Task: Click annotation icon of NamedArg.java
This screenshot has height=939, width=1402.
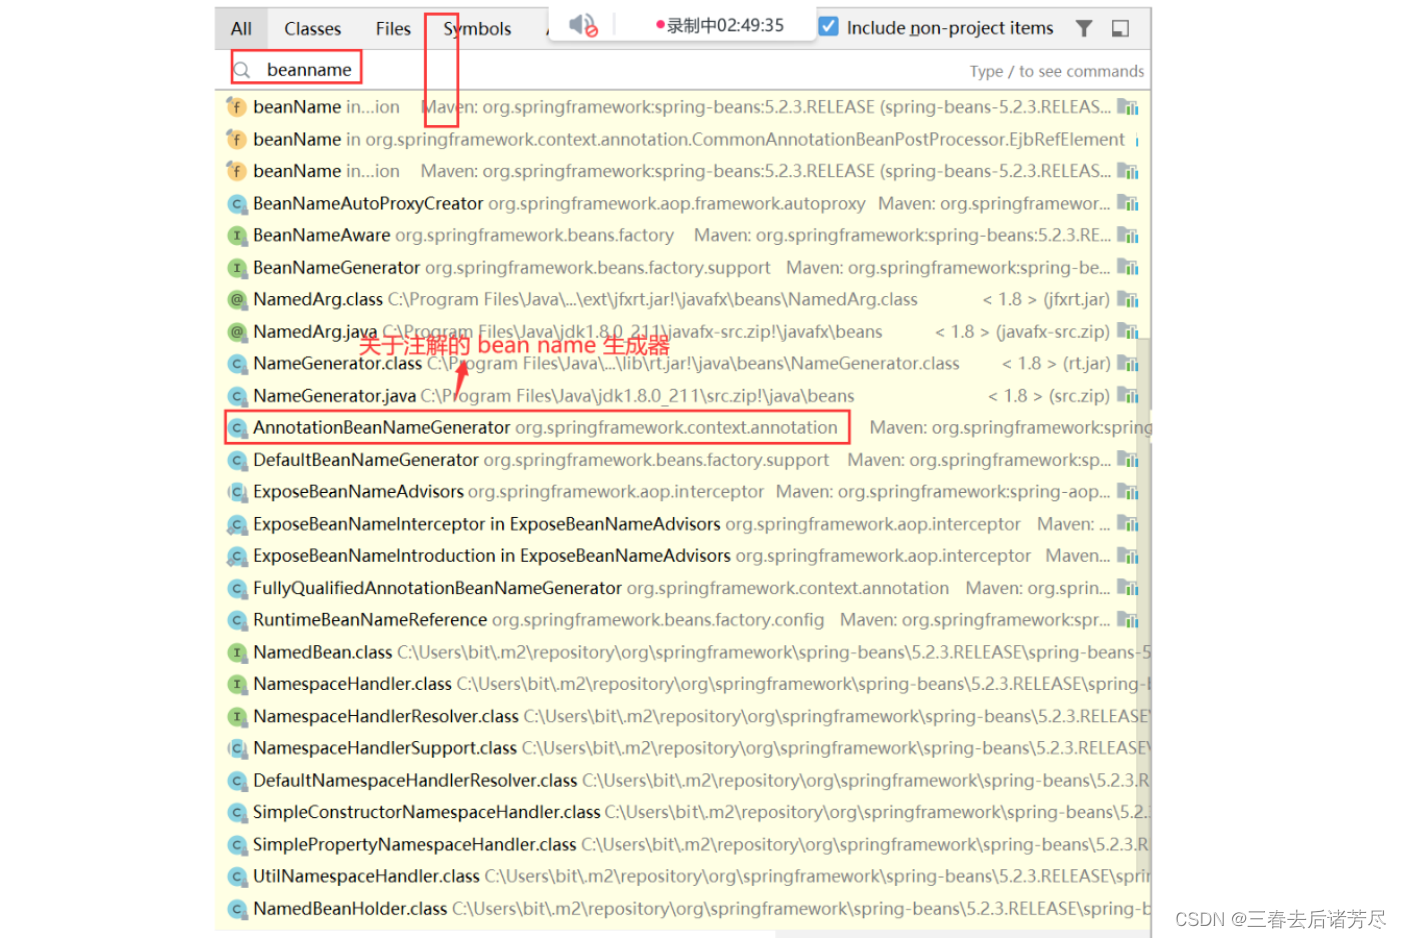Action: pyautogui.click(x=237, y=332)
